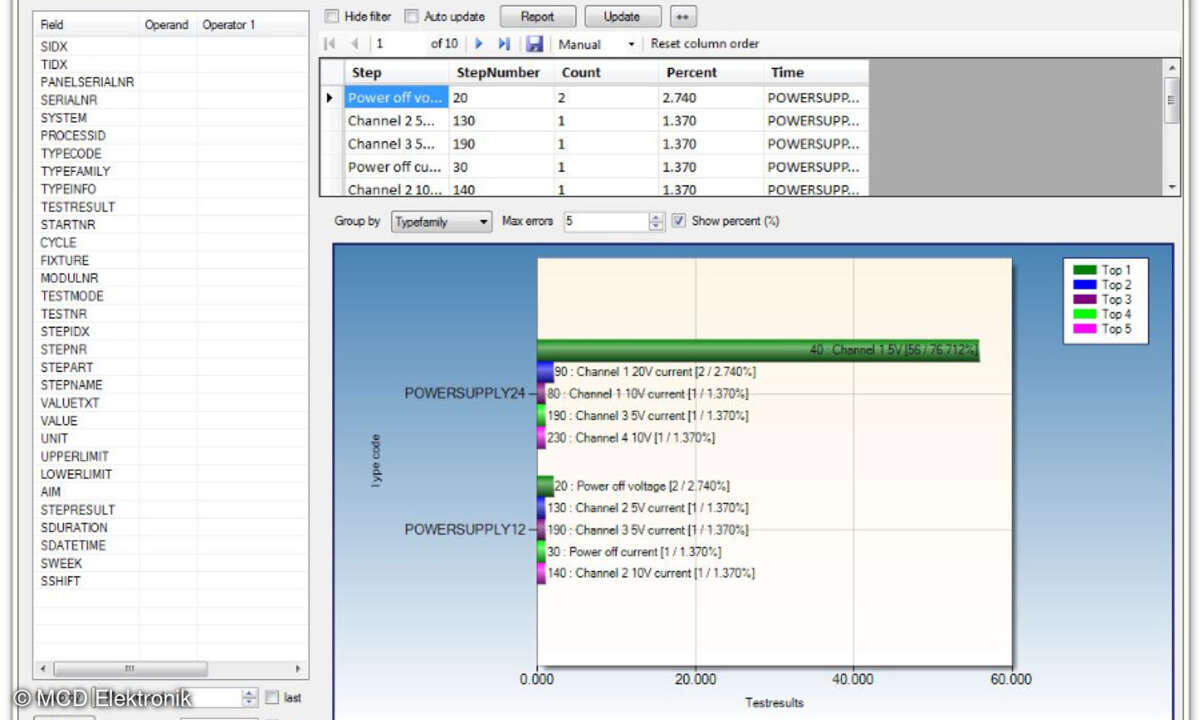Enable the Auto update checkbox

411,17
